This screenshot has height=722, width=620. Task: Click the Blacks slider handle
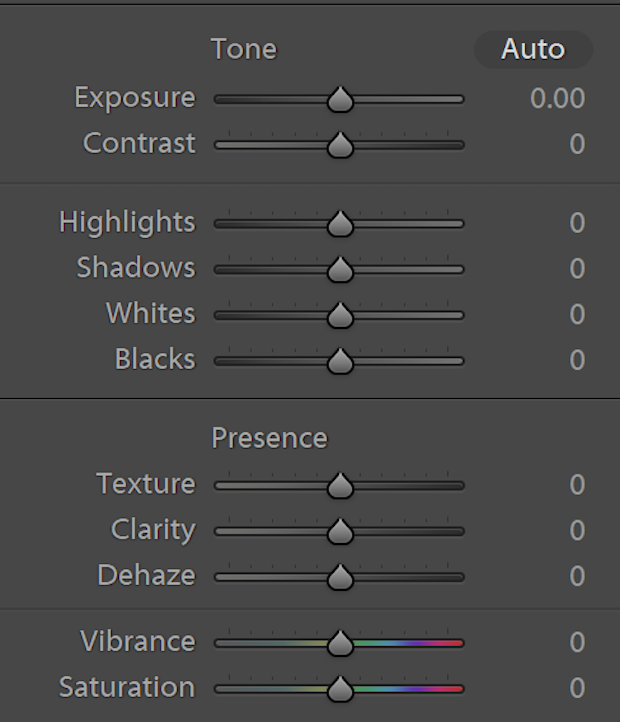[340, 361]
